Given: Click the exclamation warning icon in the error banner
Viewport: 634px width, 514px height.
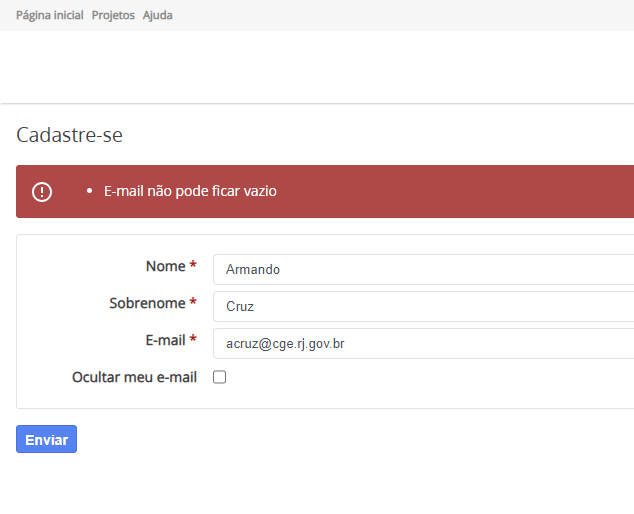Looking at the screenshot, I should coord(42,191).
